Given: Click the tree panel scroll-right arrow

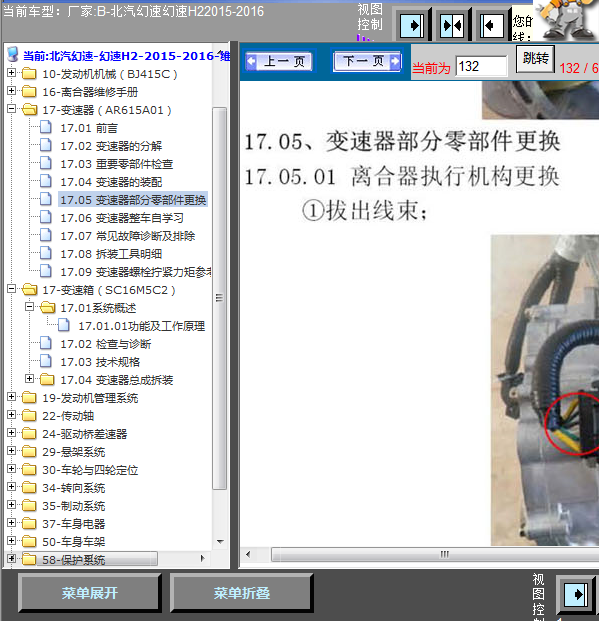Looking at the screenshot, I should (203, 558).
